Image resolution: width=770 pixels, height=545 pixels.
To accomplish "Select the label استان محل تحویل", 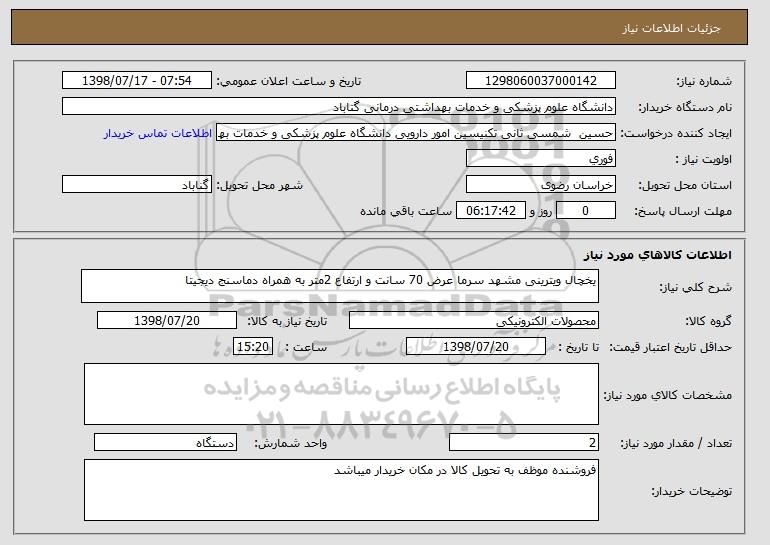I will click(685, 185).
